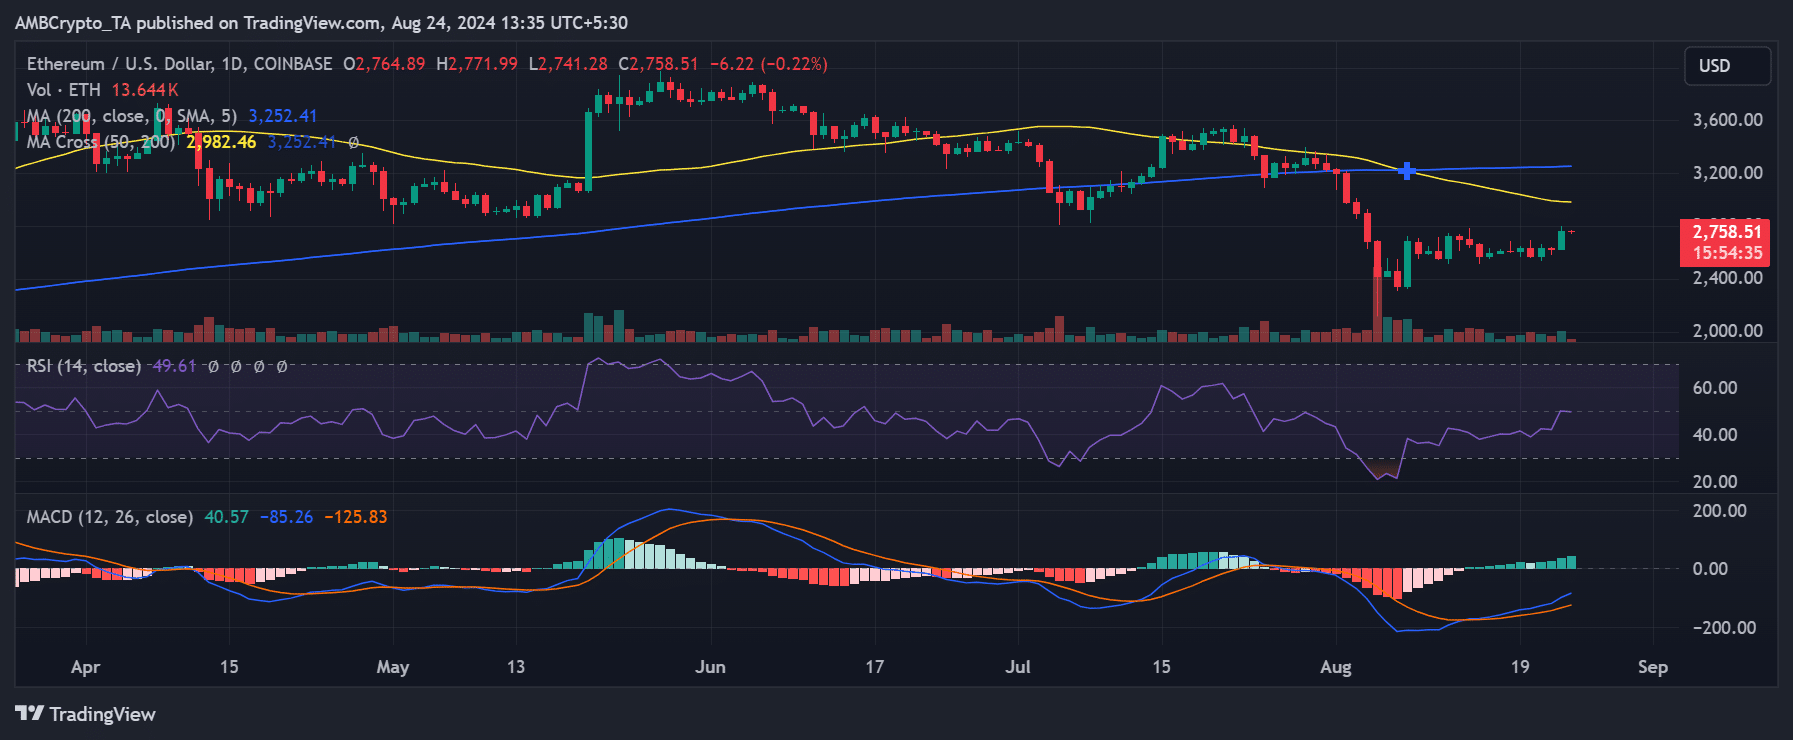
Task: Click the RSI 40.00 axis label
Action: (1714, 435)
